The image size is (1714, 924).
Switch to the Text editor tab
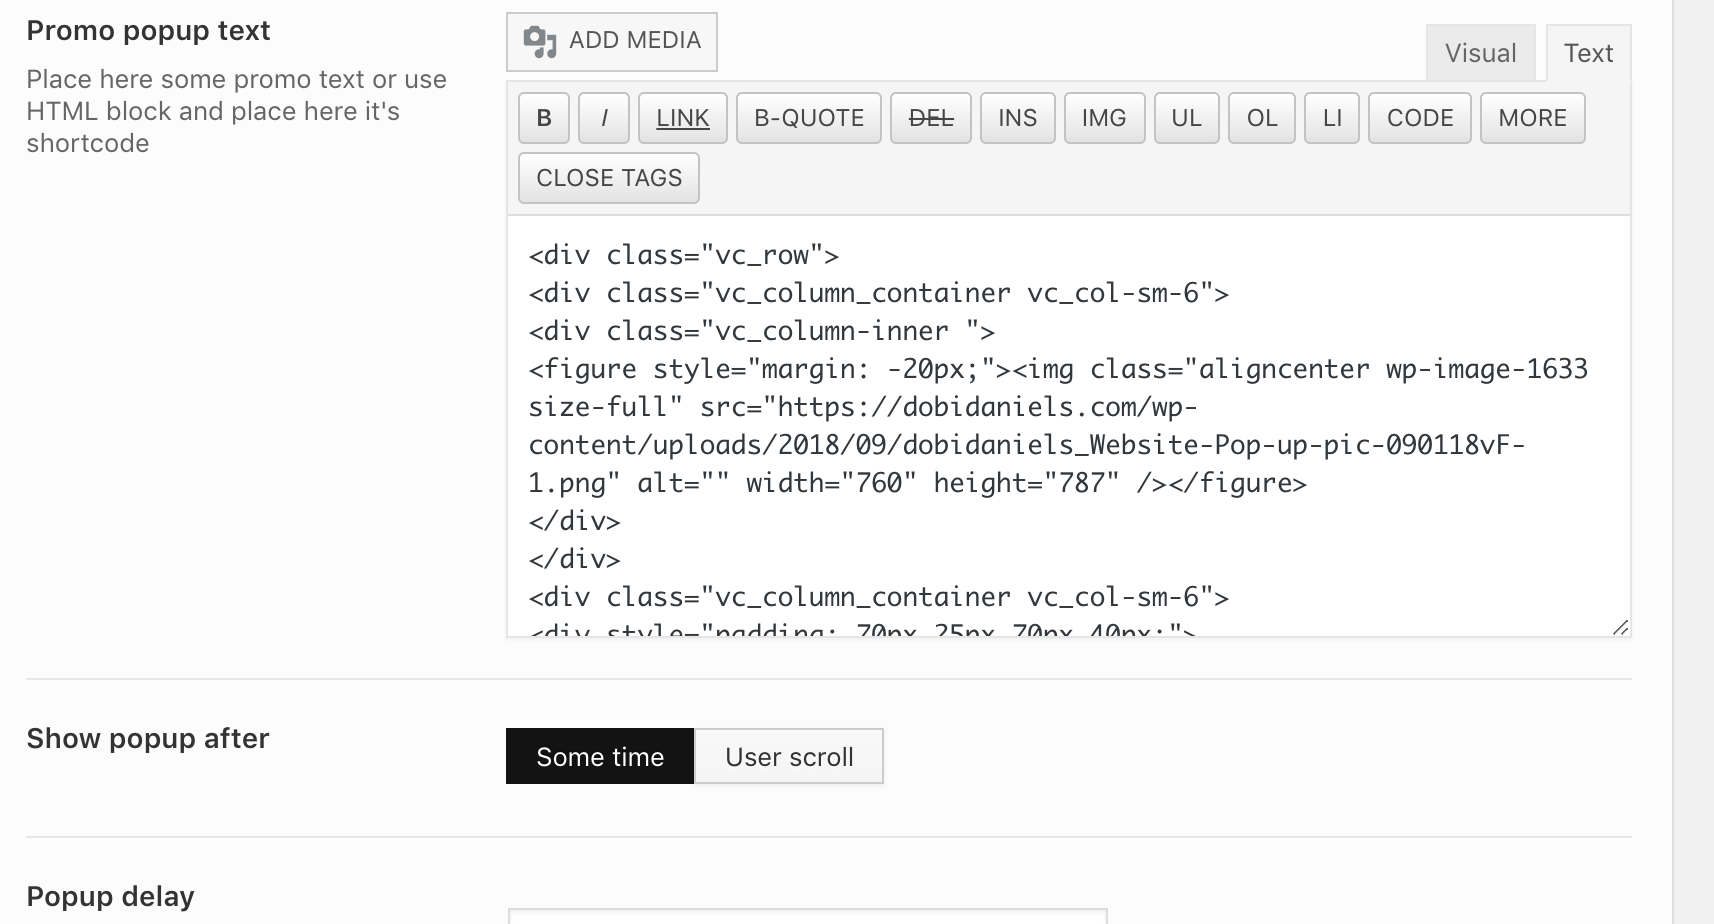[1588, 53]
